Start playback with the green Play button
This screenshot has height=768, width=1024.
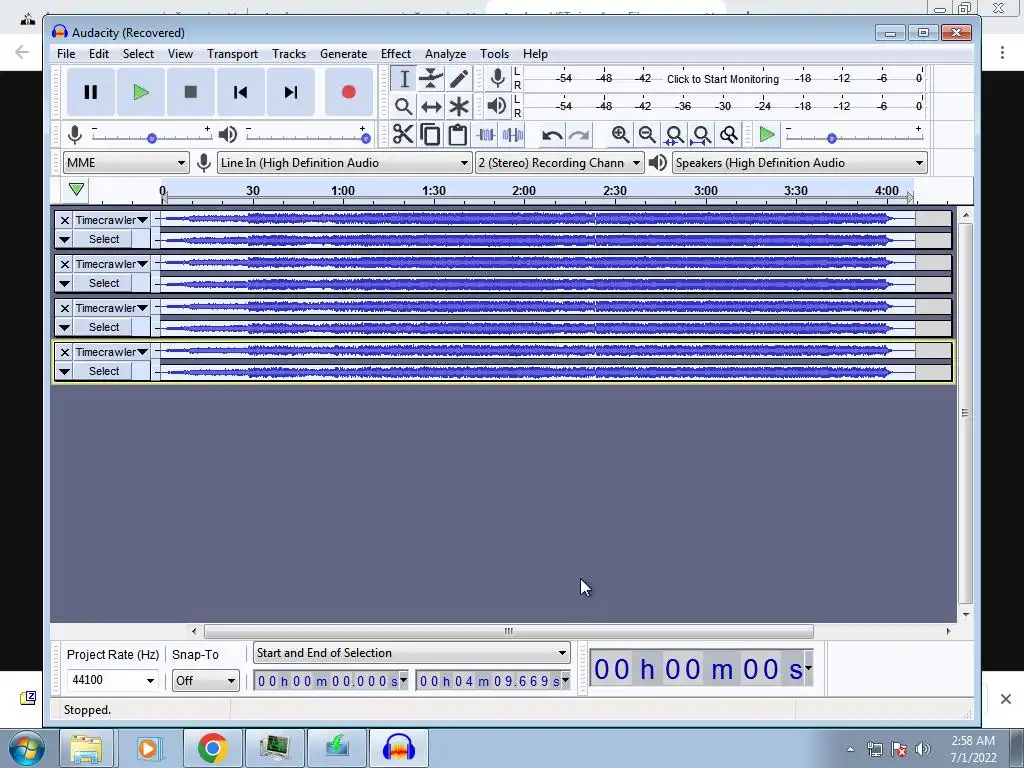point(140,92)
